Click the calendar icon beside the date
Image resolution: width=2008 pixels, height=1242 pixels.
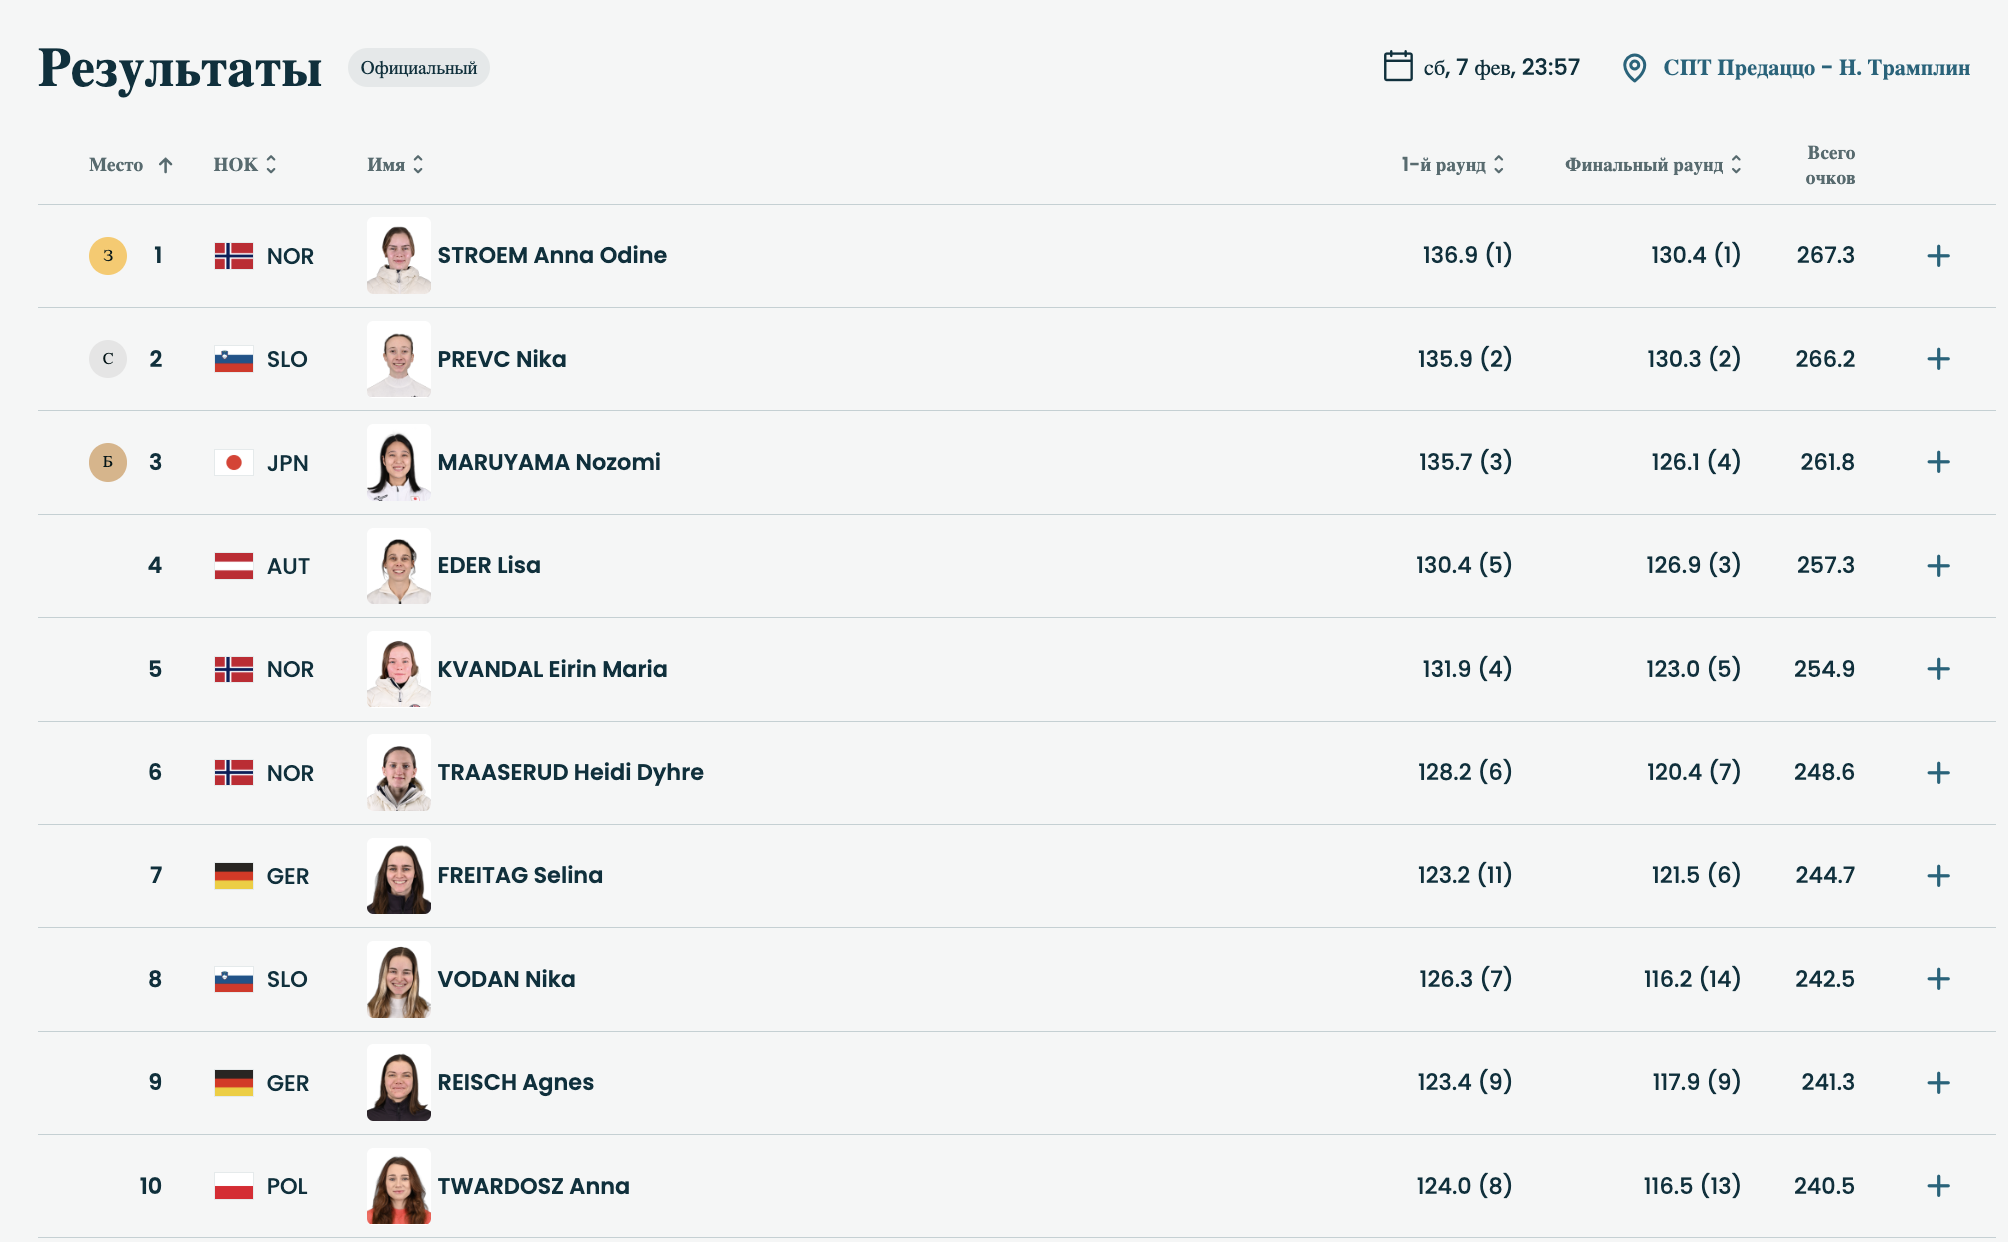tap(1397, 66)
